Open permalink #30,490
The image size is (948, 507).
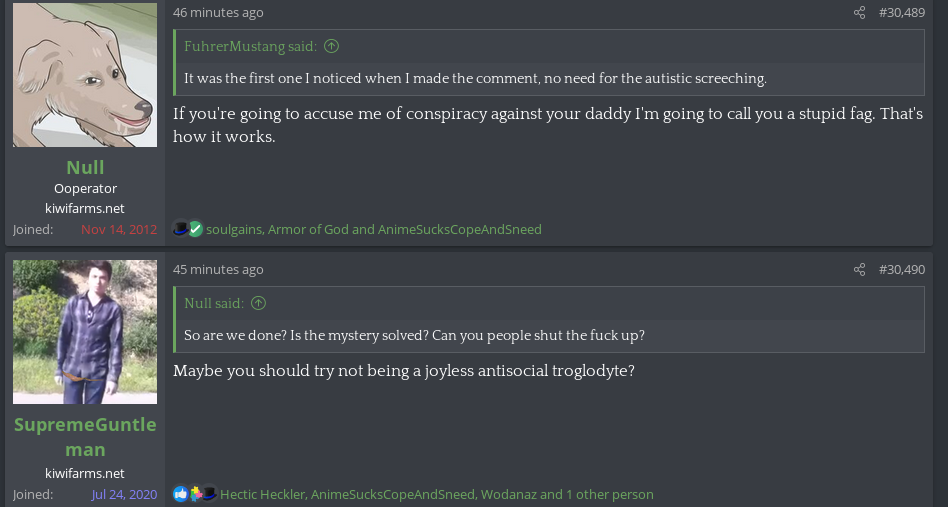pos(901,270)
